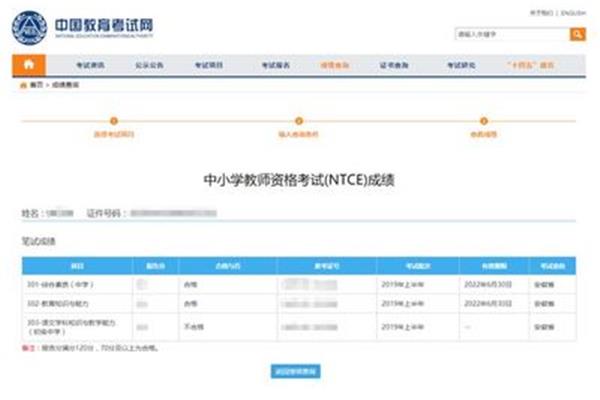Image resolution: width=600 pixels, height=400 pixels.
Task: Click the small house icon in breadcrumb
Action: [23, 85]
